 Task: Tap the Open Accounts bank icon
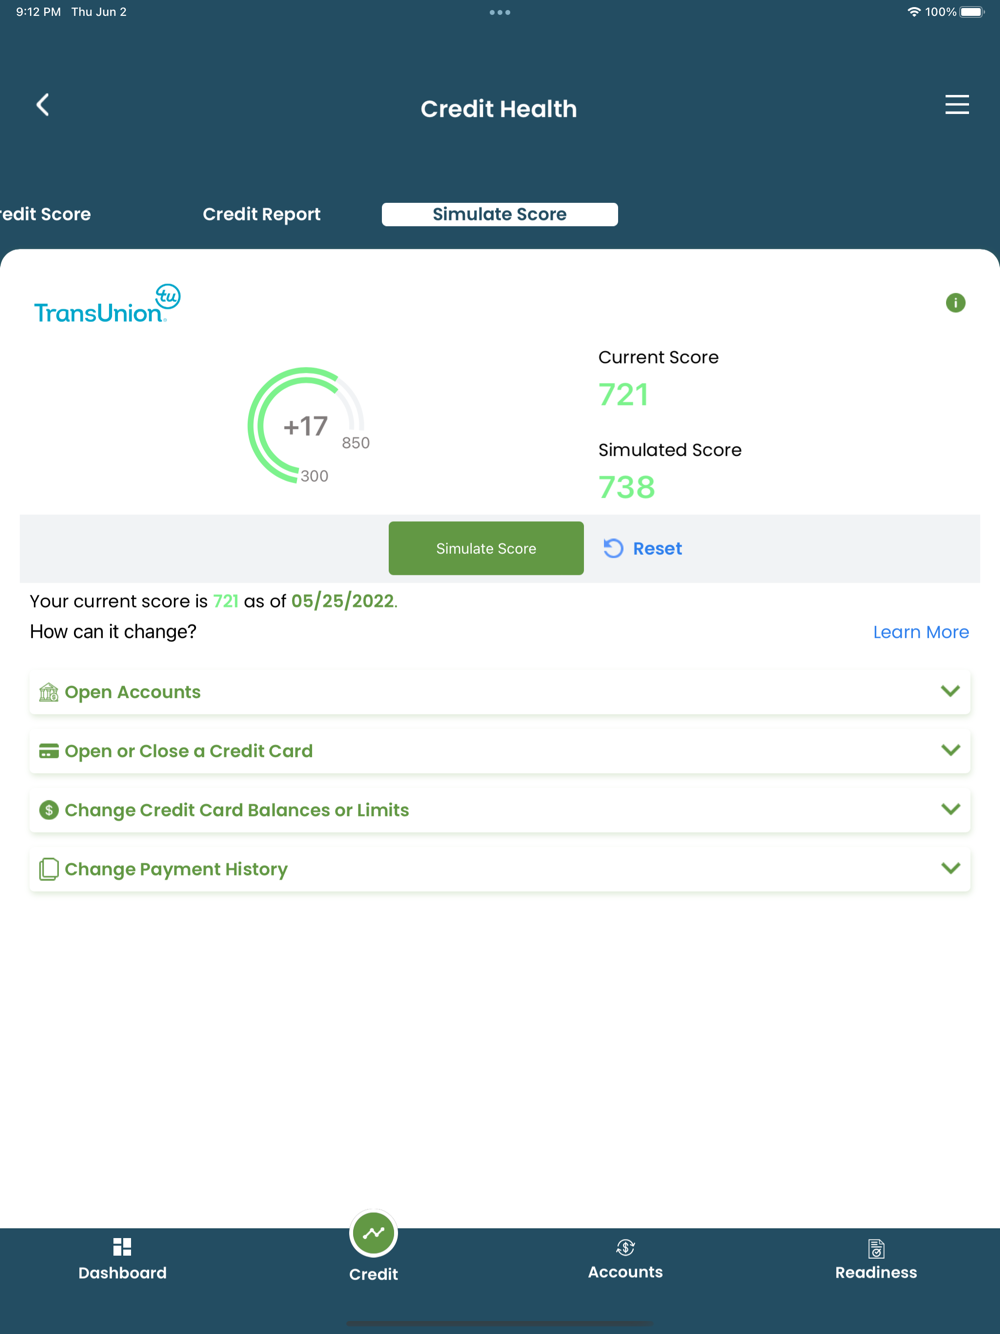pyautogui.click(x=48, y=692)
